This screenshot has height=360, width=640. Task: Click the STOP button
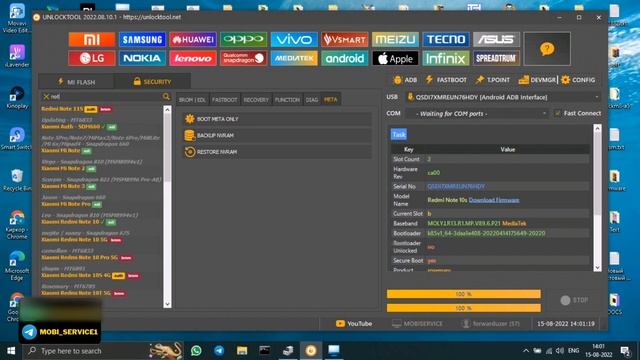pos(574,300)
